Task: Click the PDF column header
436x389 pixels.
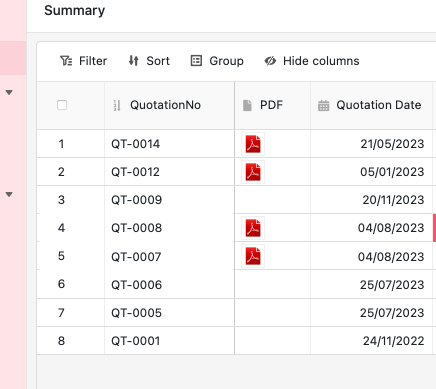Action: [x=272, y=105]
